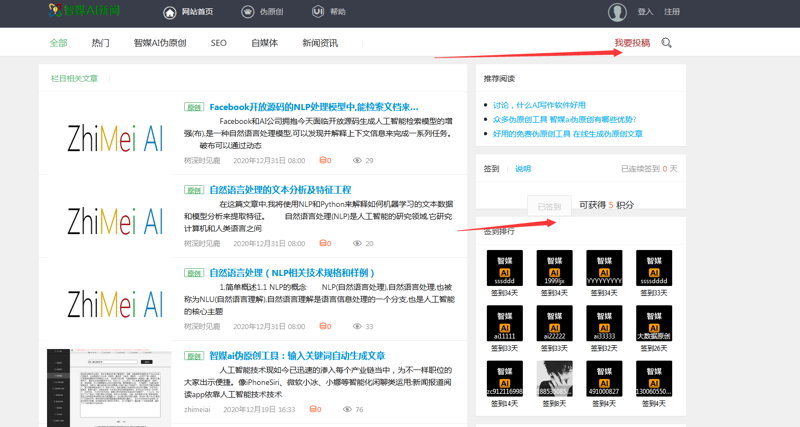
Task: Click eye views icon on Facebook NLP article
Action: pos(357,160)
